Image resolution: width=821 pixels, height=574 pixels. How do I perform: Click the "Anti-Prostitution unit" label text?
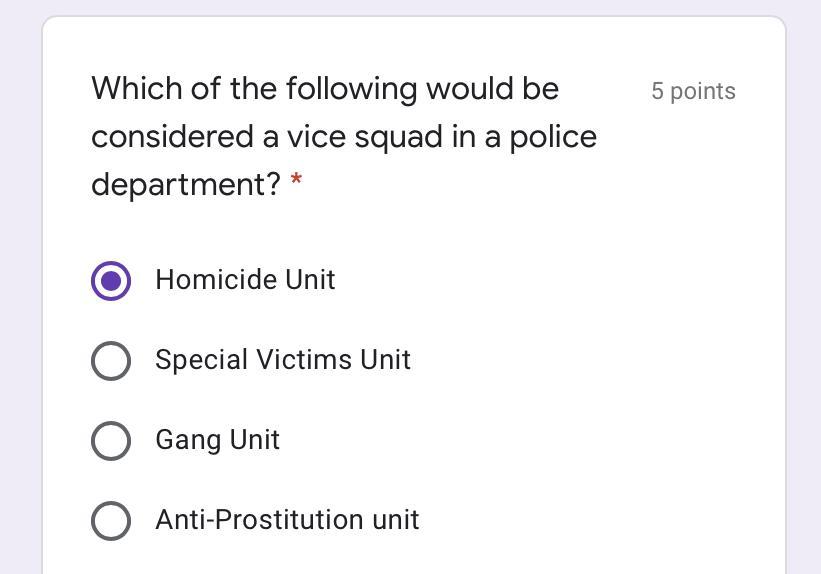pos(287,520)
